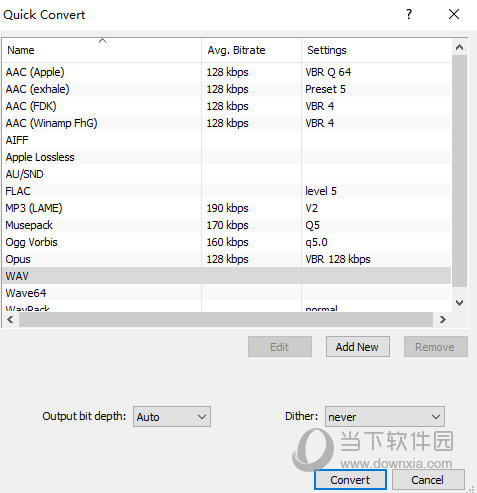Select the AAC (Apple) preset
The height and width of the screenshot is (493, 477).
pyautogui.click(x=227, y=72)
